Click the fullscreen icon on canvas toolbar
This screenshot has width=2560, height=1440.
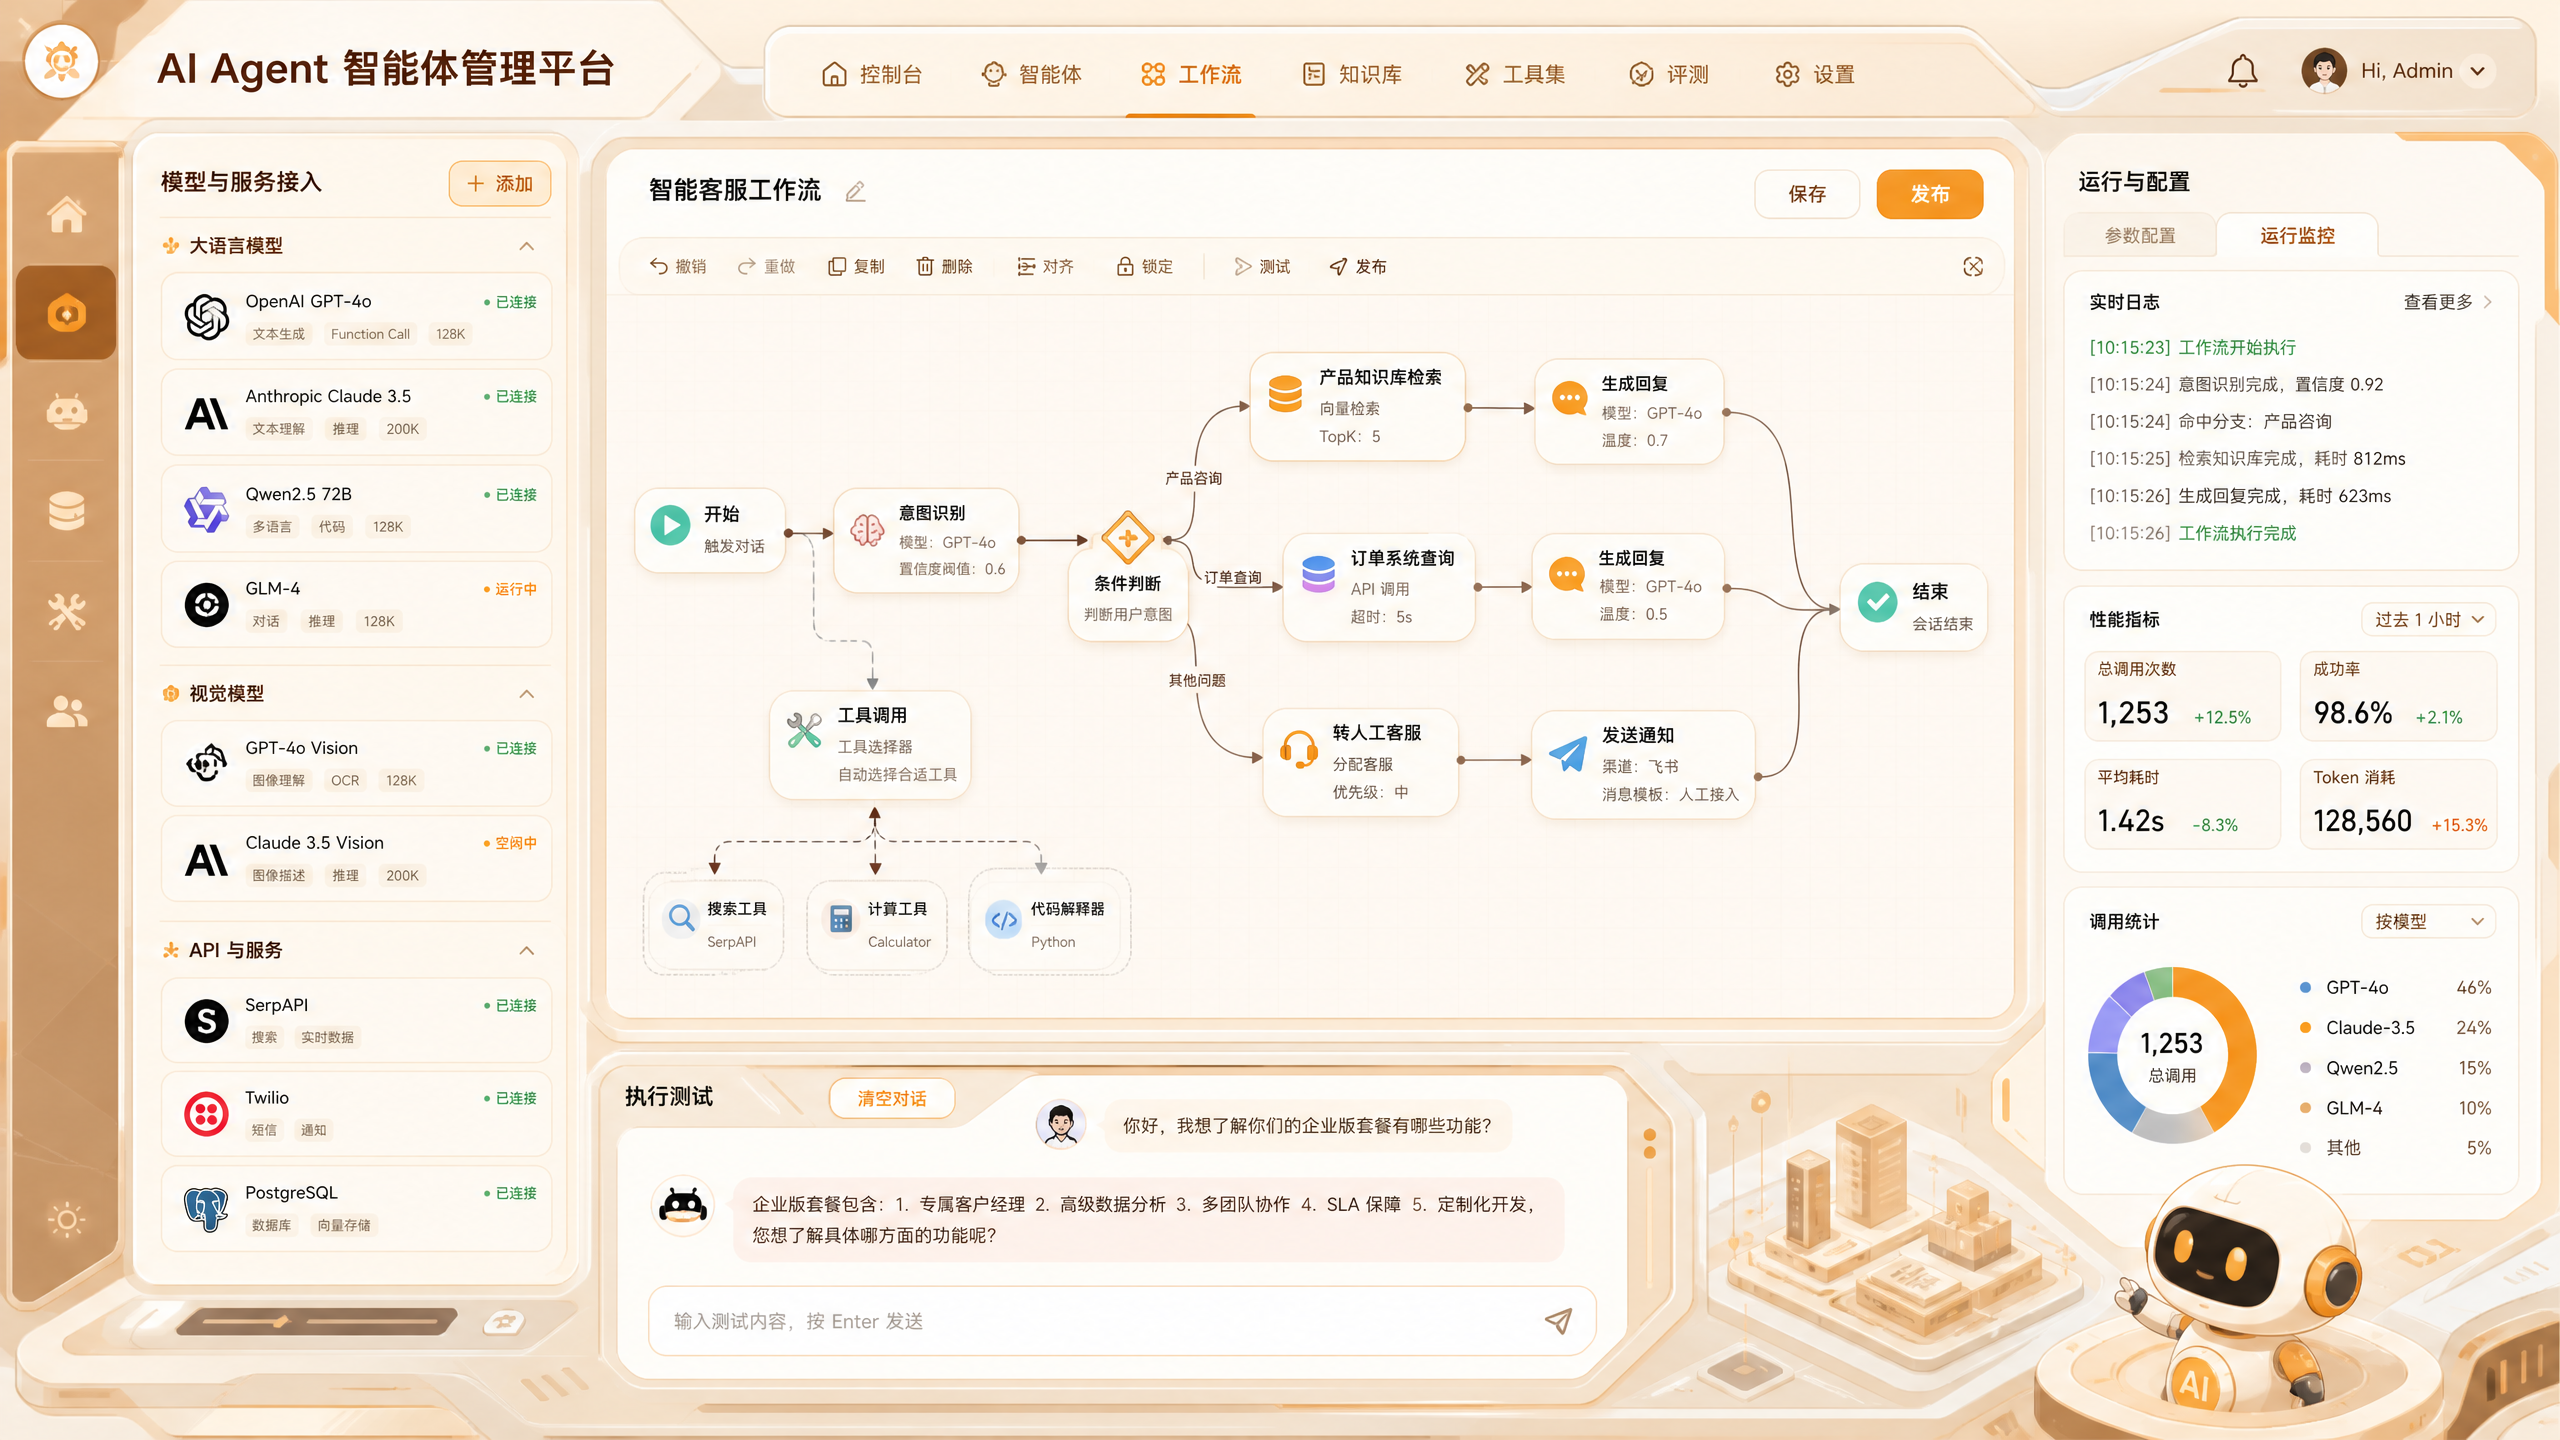[x=1972, y=266]
